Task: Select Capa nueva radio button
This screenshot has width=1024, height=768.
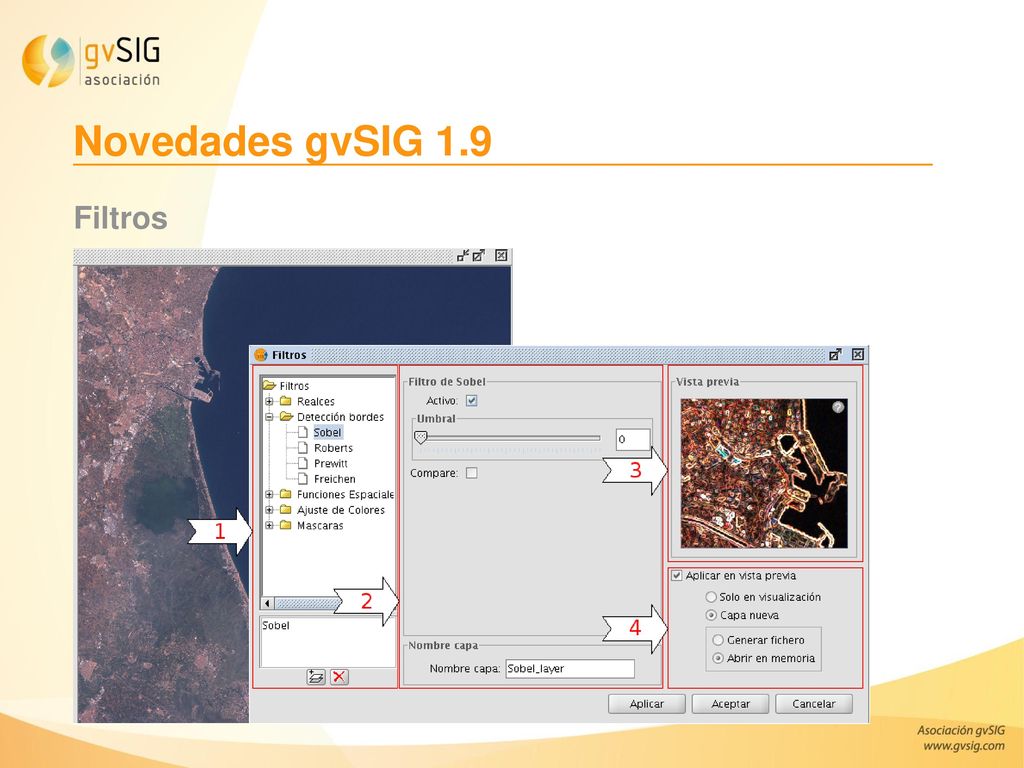Action: click(x=711, y=615)
